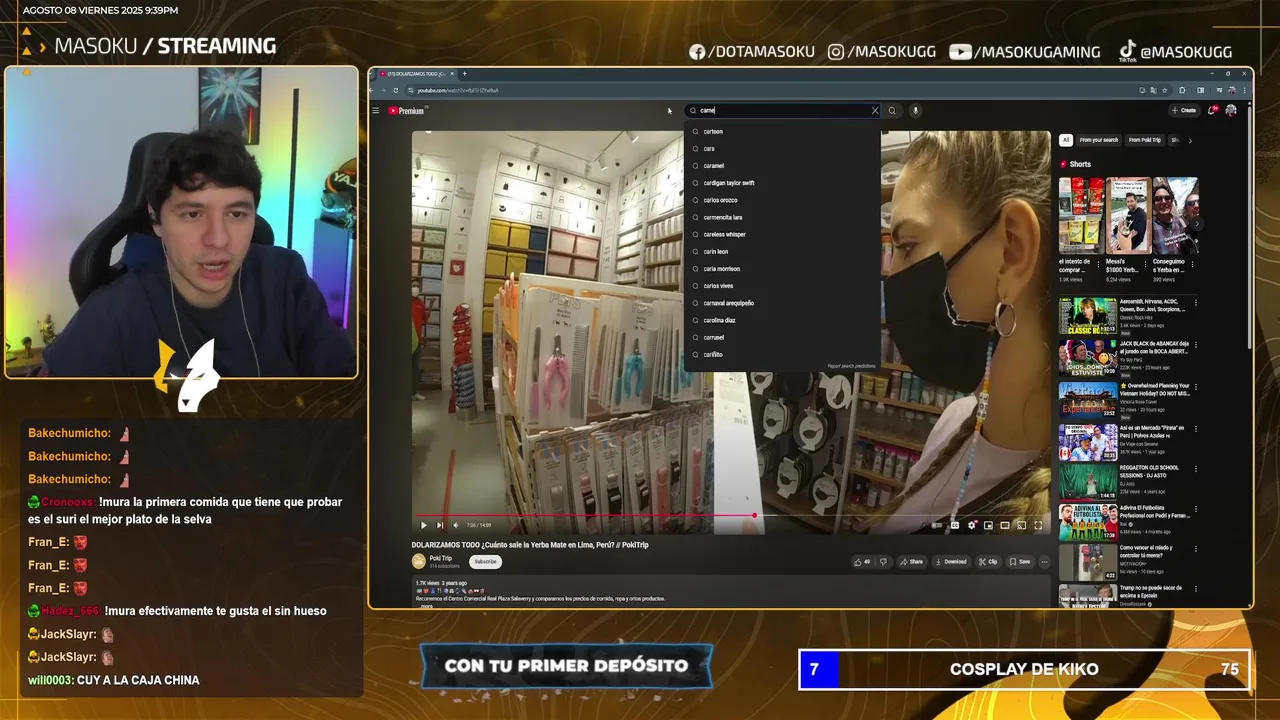Click the Clip button
The height and width of the screenshot is (720, 1280).
(x=988, y=562)
